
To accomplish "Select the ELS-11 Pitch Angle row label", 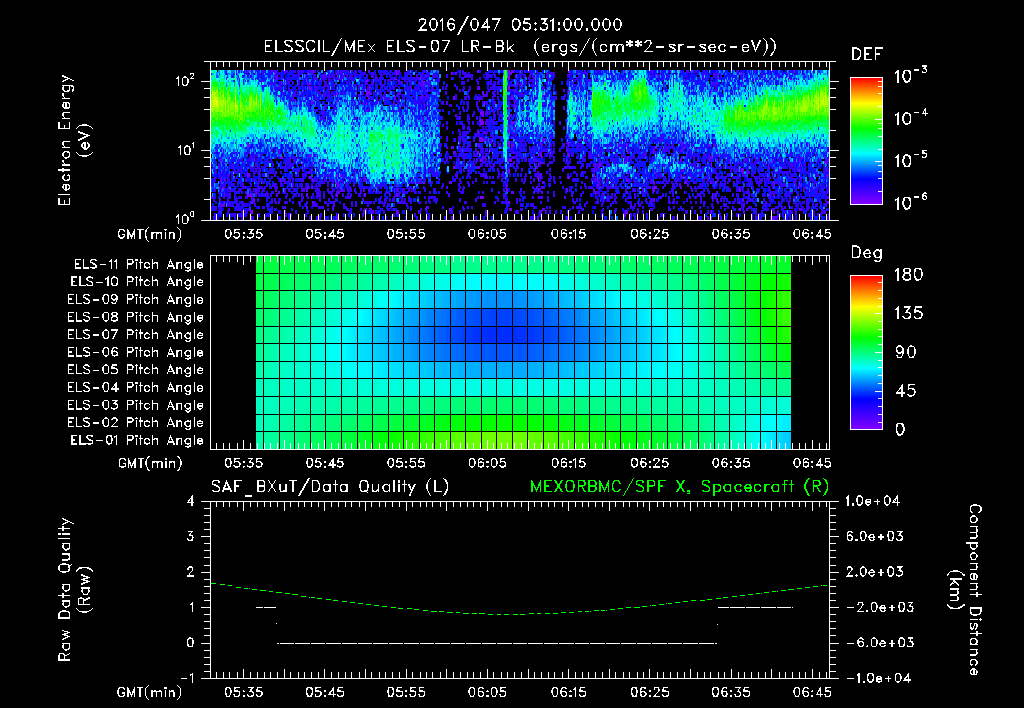I will [x=138, y=265].
